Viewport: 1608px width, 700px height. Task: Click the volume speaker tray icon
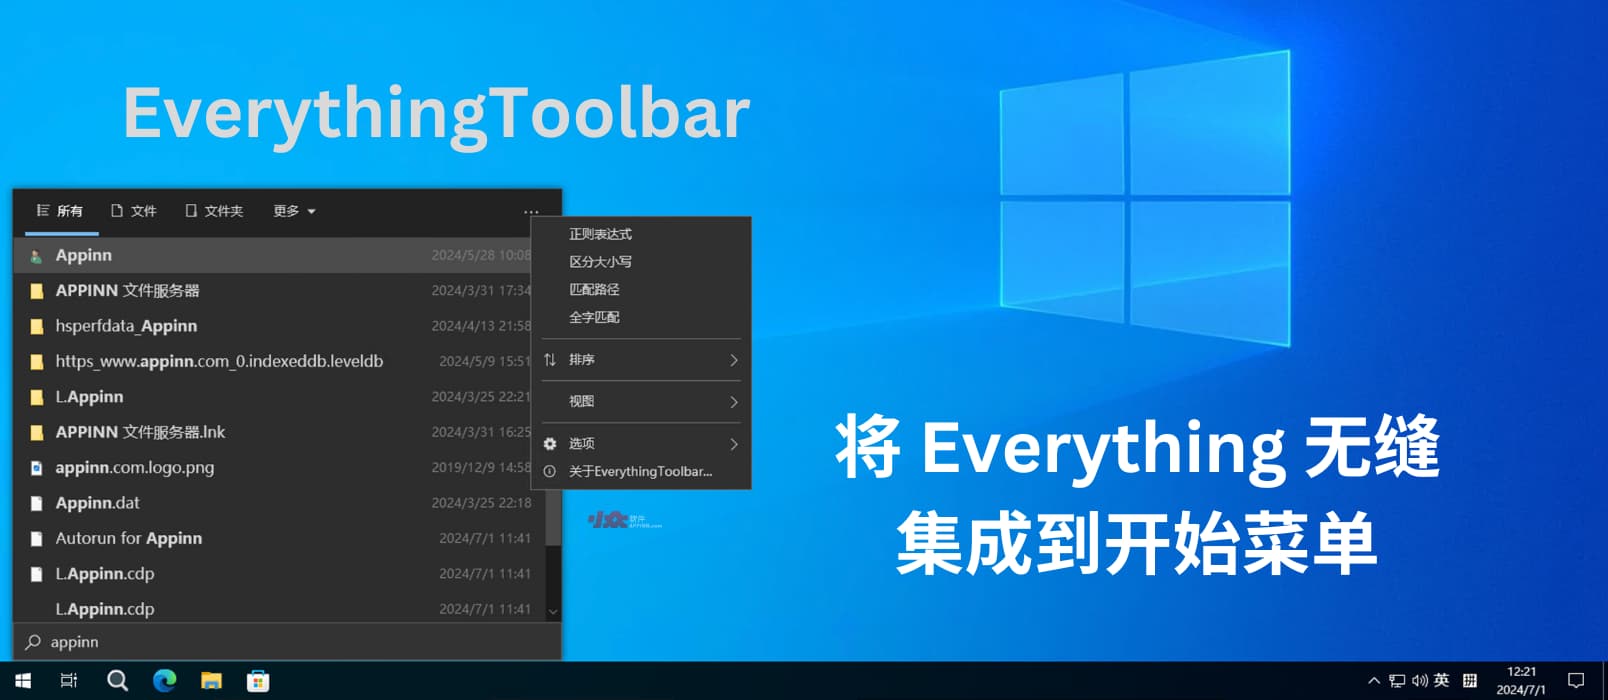point(1419,681)
